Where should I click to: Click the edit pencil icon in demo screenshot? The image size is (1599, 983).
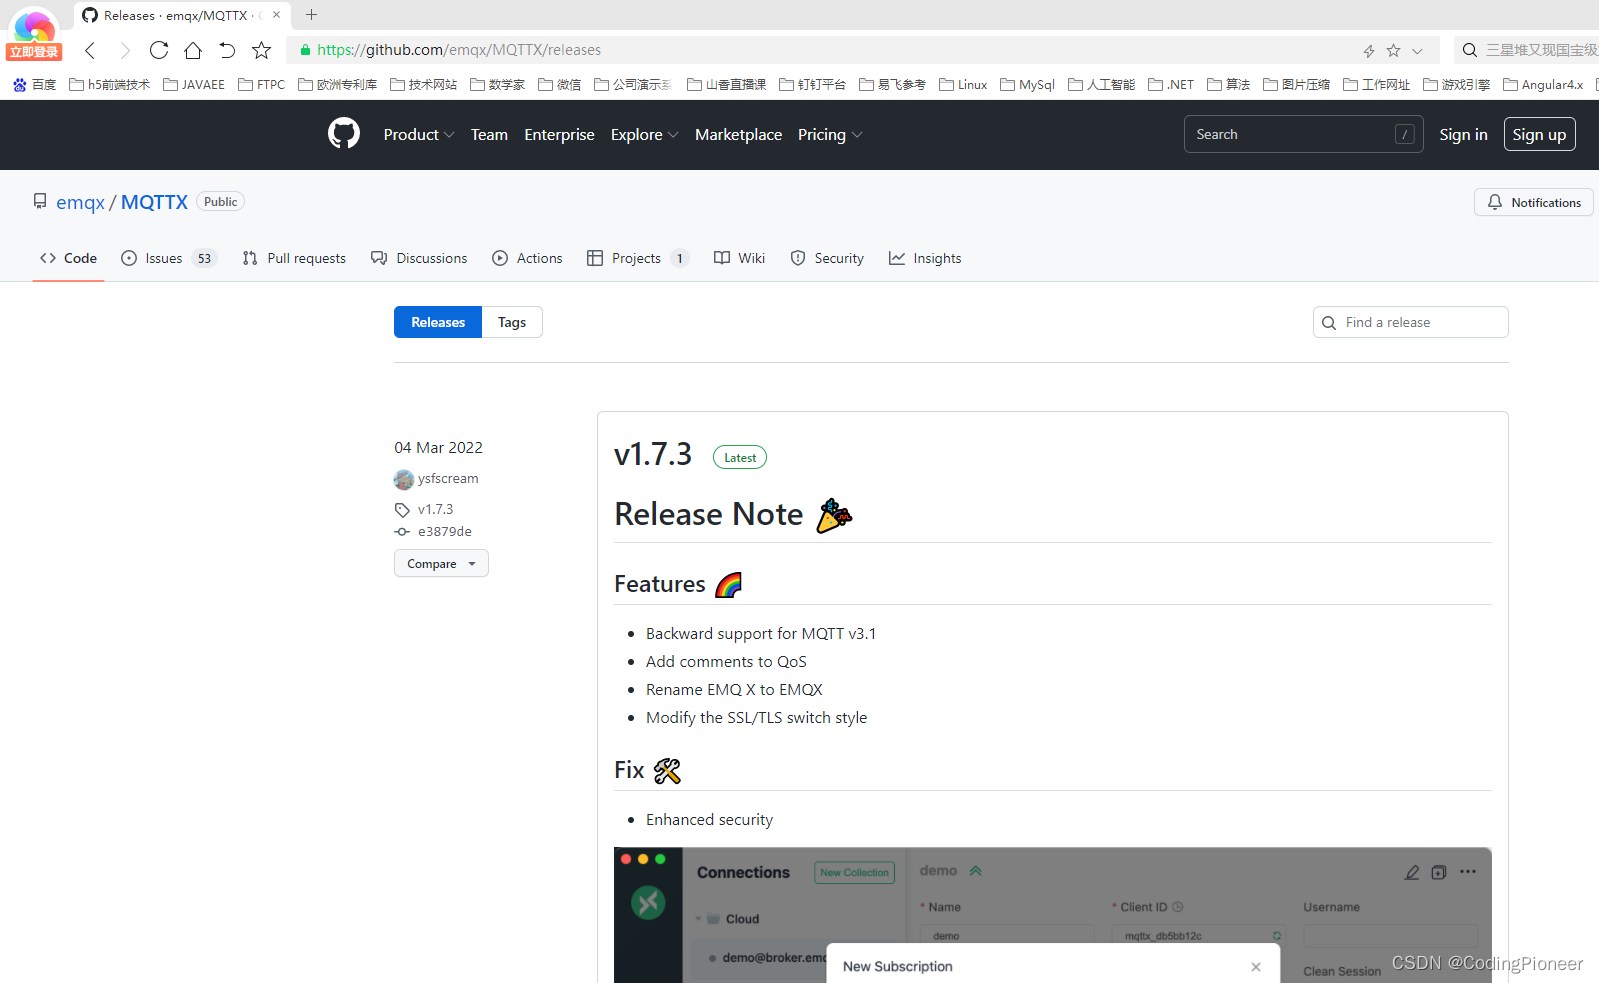tap(1411, 872)
